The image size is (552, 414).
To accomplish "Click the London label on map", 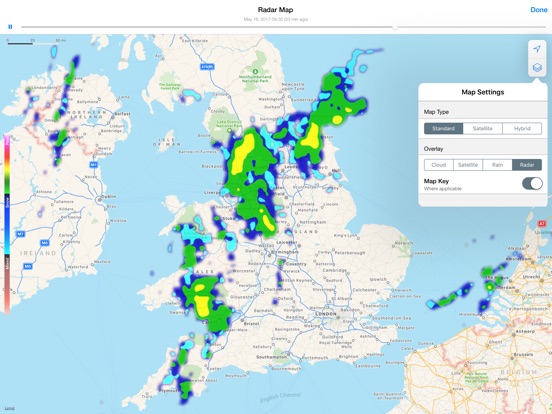I will click(326, 313).
